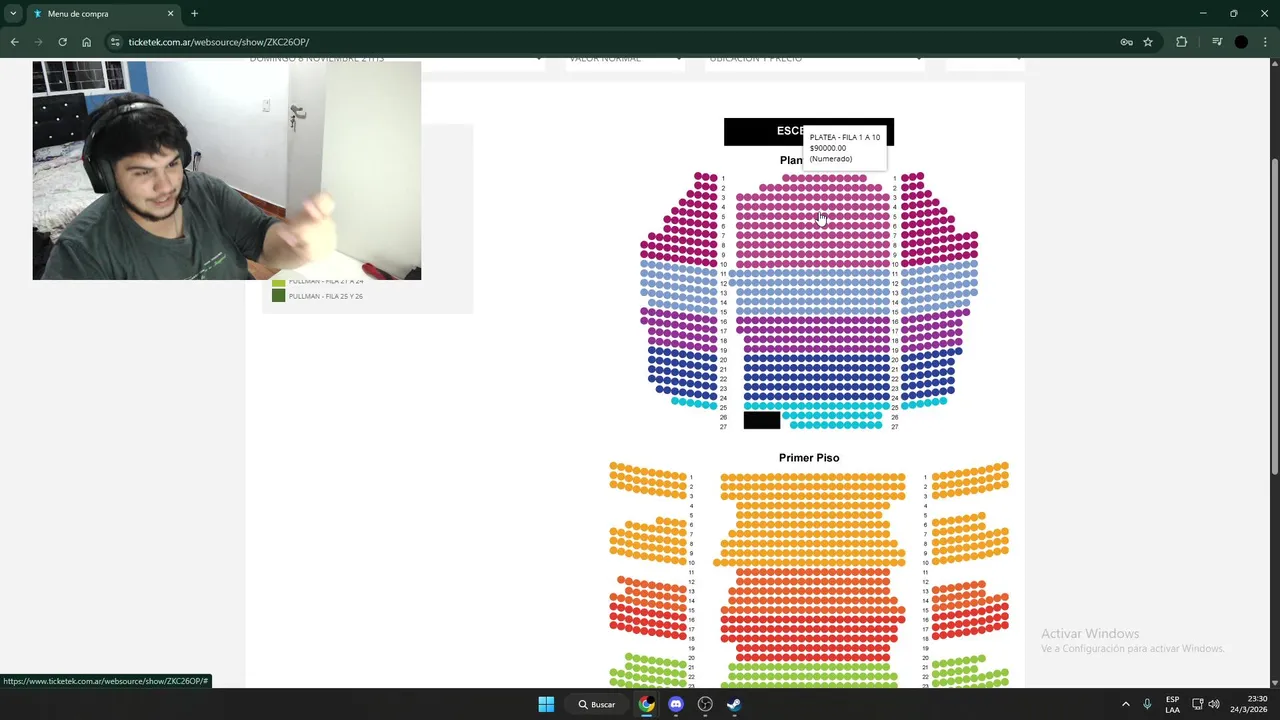Select the Menu de compra tab
1280x720 pixels.
tap(103, 14)
